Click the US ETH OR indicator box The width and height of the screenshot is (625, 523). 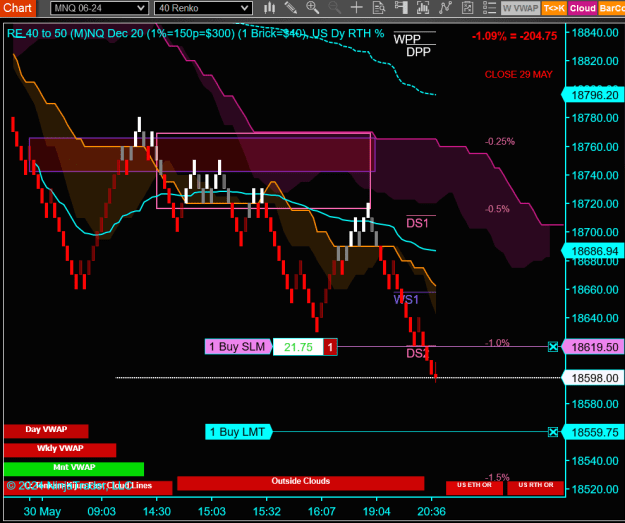[474, 488]
